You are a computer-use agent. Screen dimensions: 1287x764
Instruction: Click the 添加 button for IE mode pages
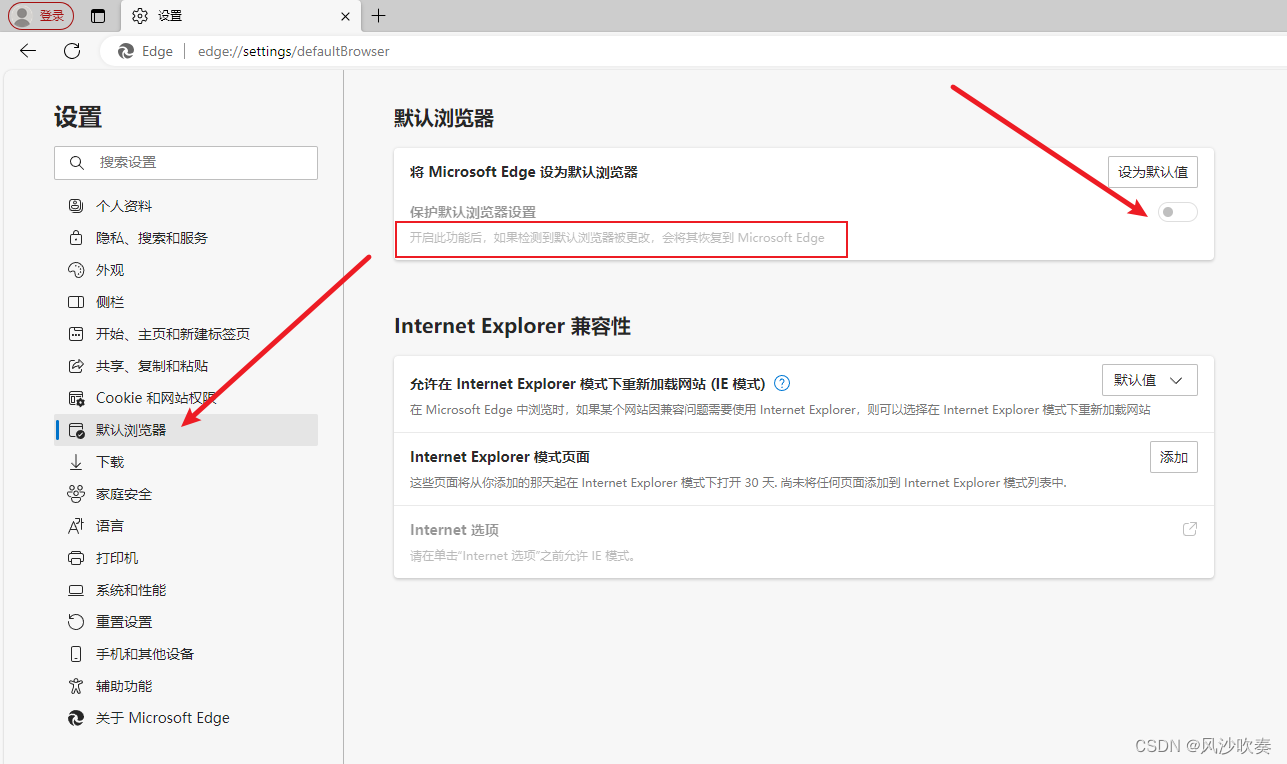pyautogui.click(x=1174, y=457)
